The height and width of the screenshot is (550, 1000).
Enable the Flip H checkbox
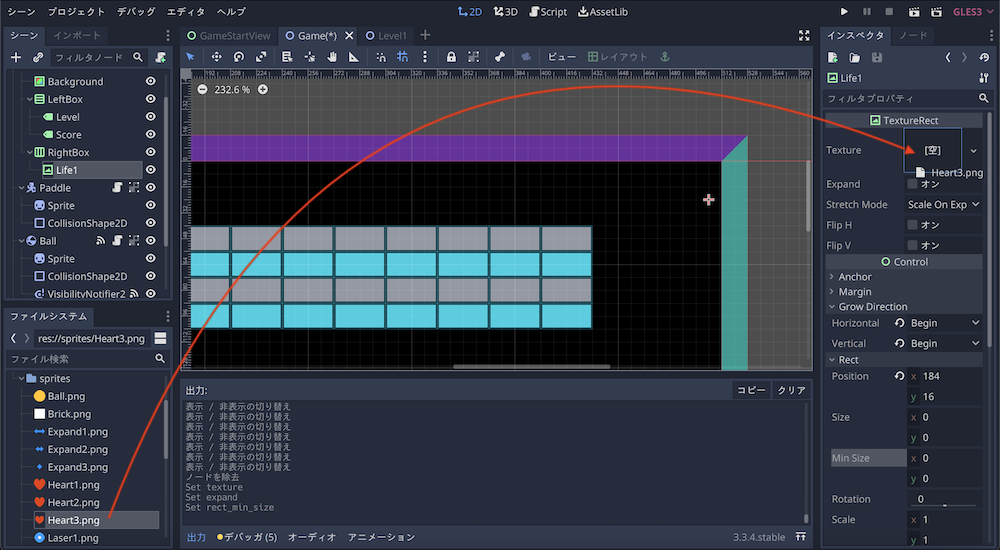913,225
